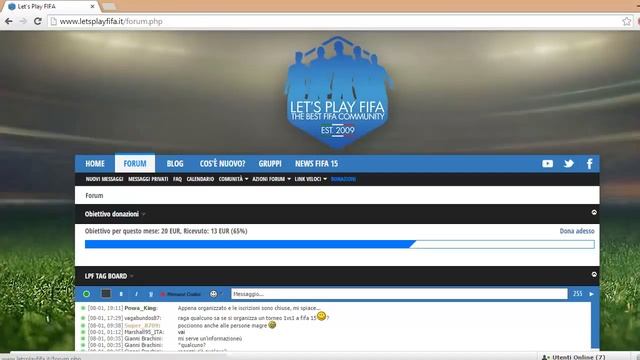Select the Forum tab
The width and height of the screenshot is (640, 360).
coord(135,163)
